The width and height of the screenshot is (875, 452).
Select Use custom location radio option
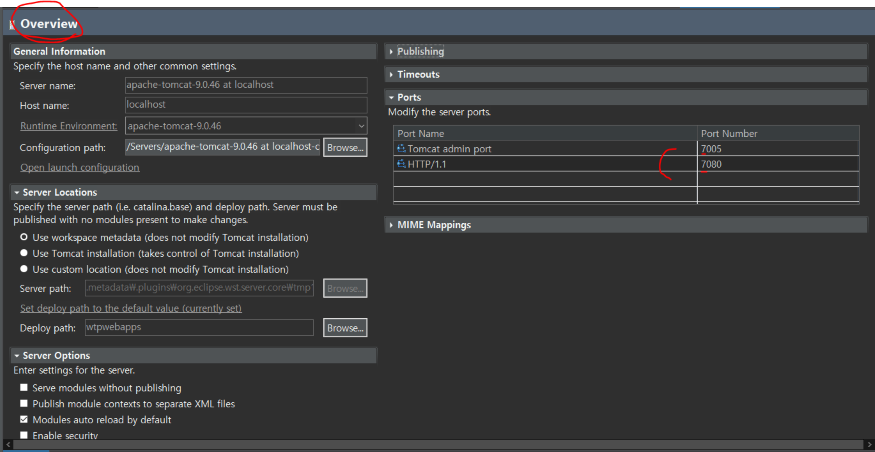click(23, 269)
